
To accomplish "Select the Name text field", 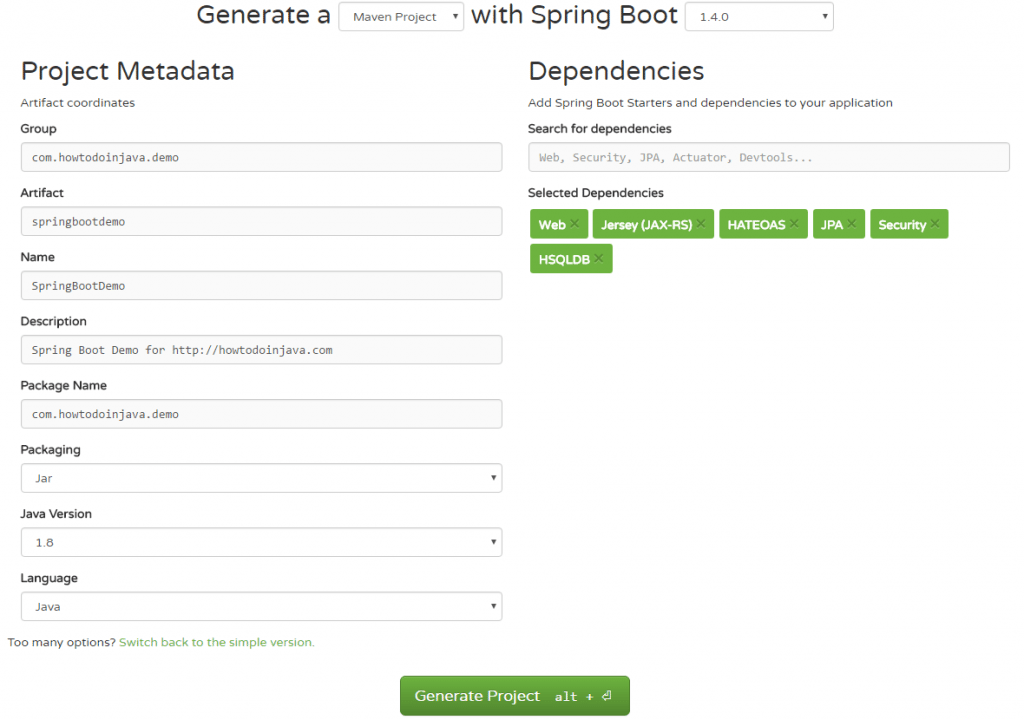I will (x=261, y=285).
